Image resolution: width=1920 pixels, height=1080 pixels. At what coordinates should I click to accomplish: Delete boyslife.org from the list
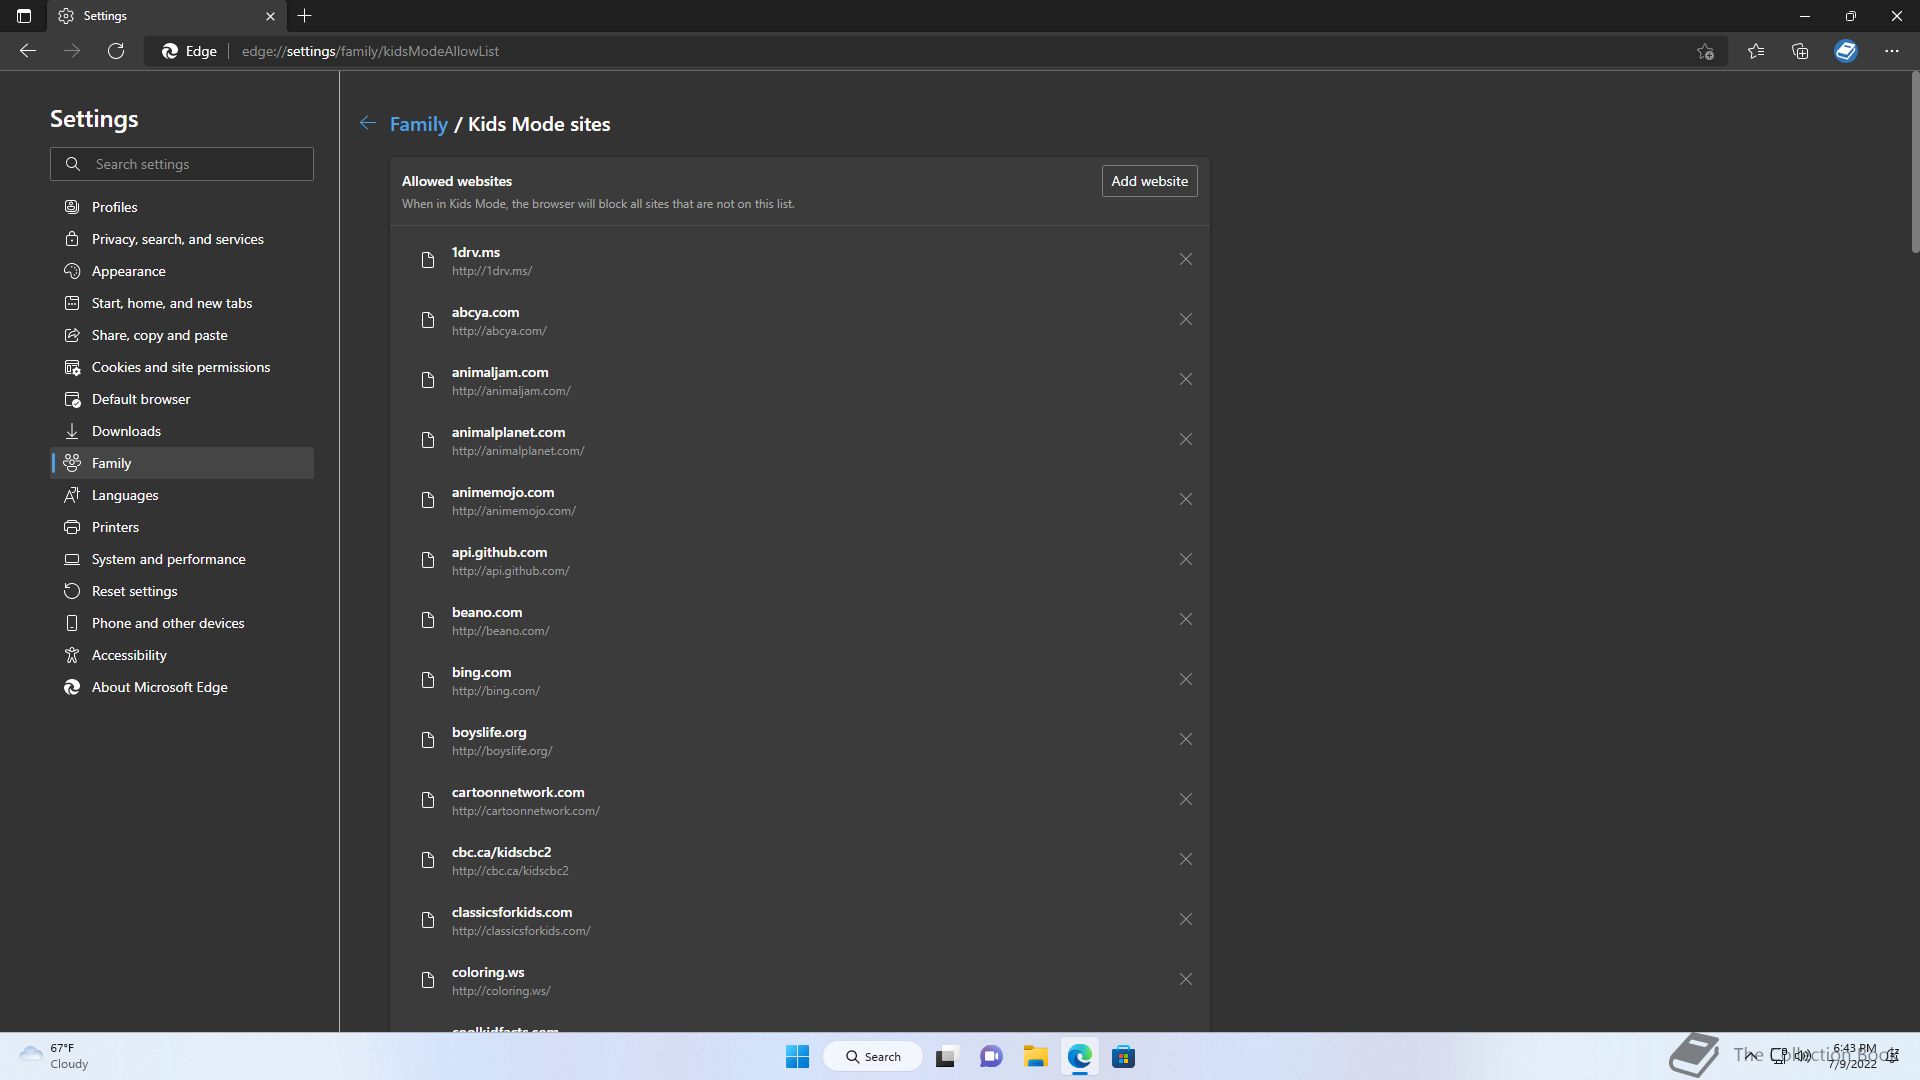(x=1185, y=740)
